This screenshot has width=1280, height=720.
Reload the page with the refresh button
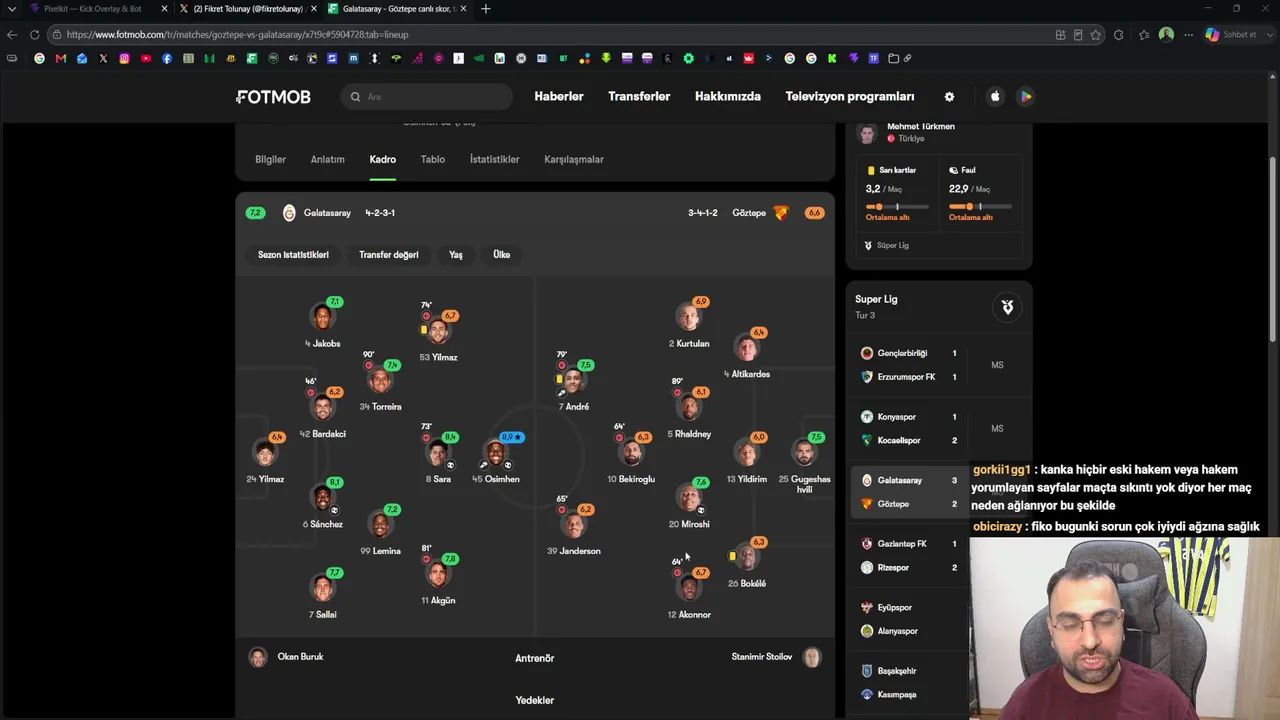pyautogui.click(x=34, y=34)
